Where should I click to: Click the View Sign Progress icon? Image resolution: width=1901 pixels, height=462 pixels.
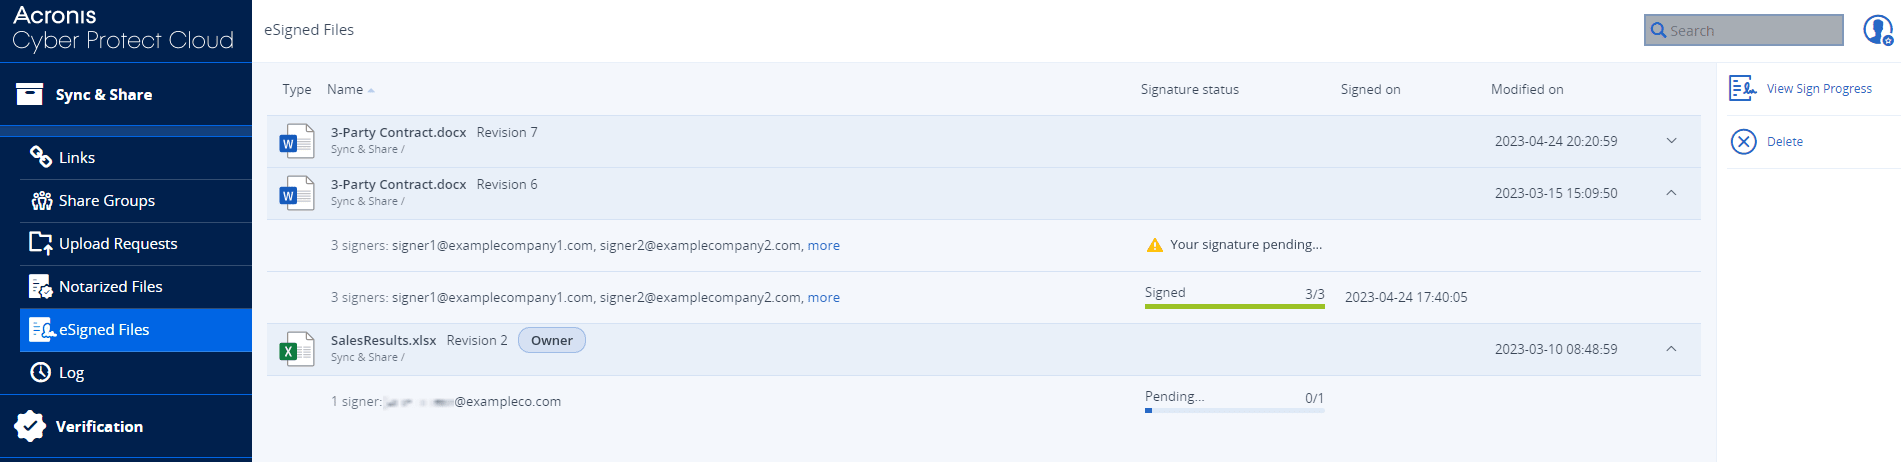[x=1742, y=89]
